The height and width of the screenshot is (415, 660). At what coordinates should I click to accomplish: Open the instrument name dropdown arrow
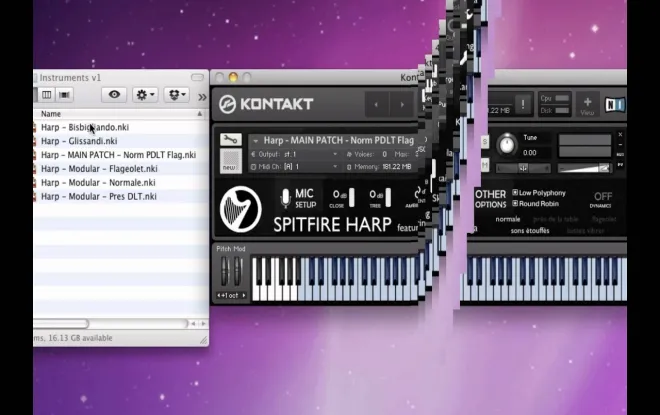click(255, 141)
